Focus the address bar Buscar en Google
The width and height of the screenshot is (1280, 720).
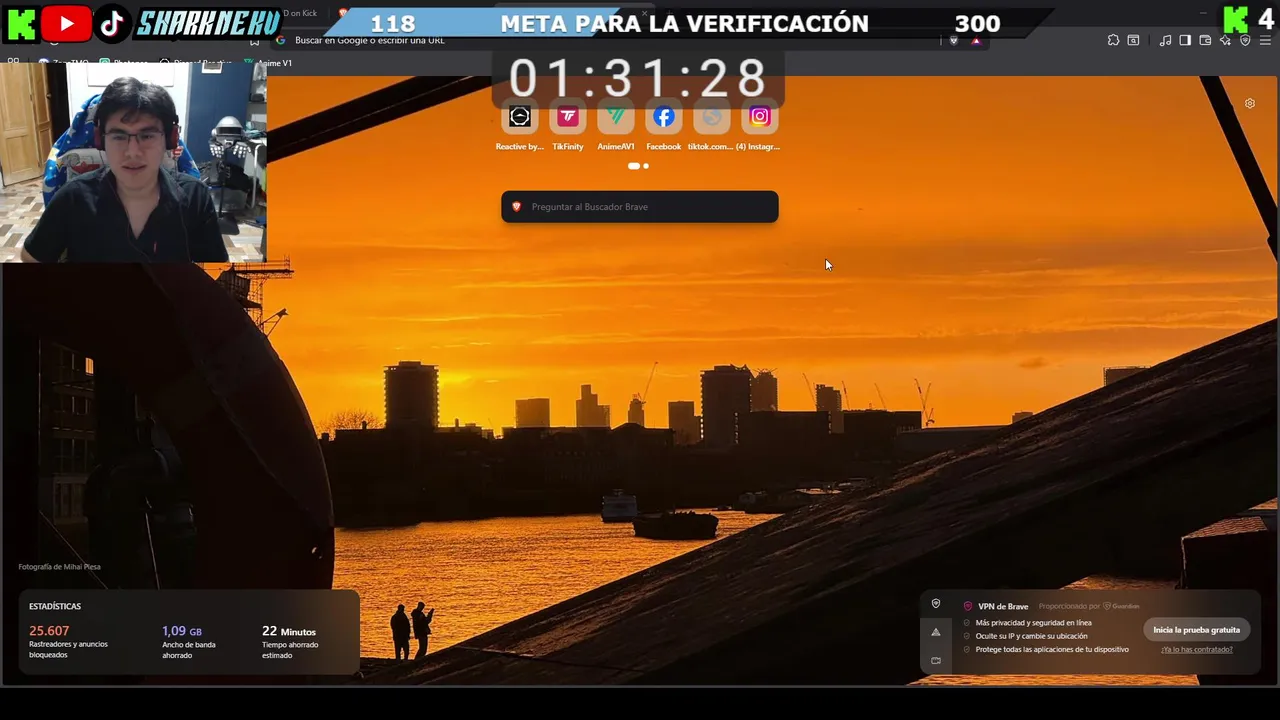tap(610, 40)
